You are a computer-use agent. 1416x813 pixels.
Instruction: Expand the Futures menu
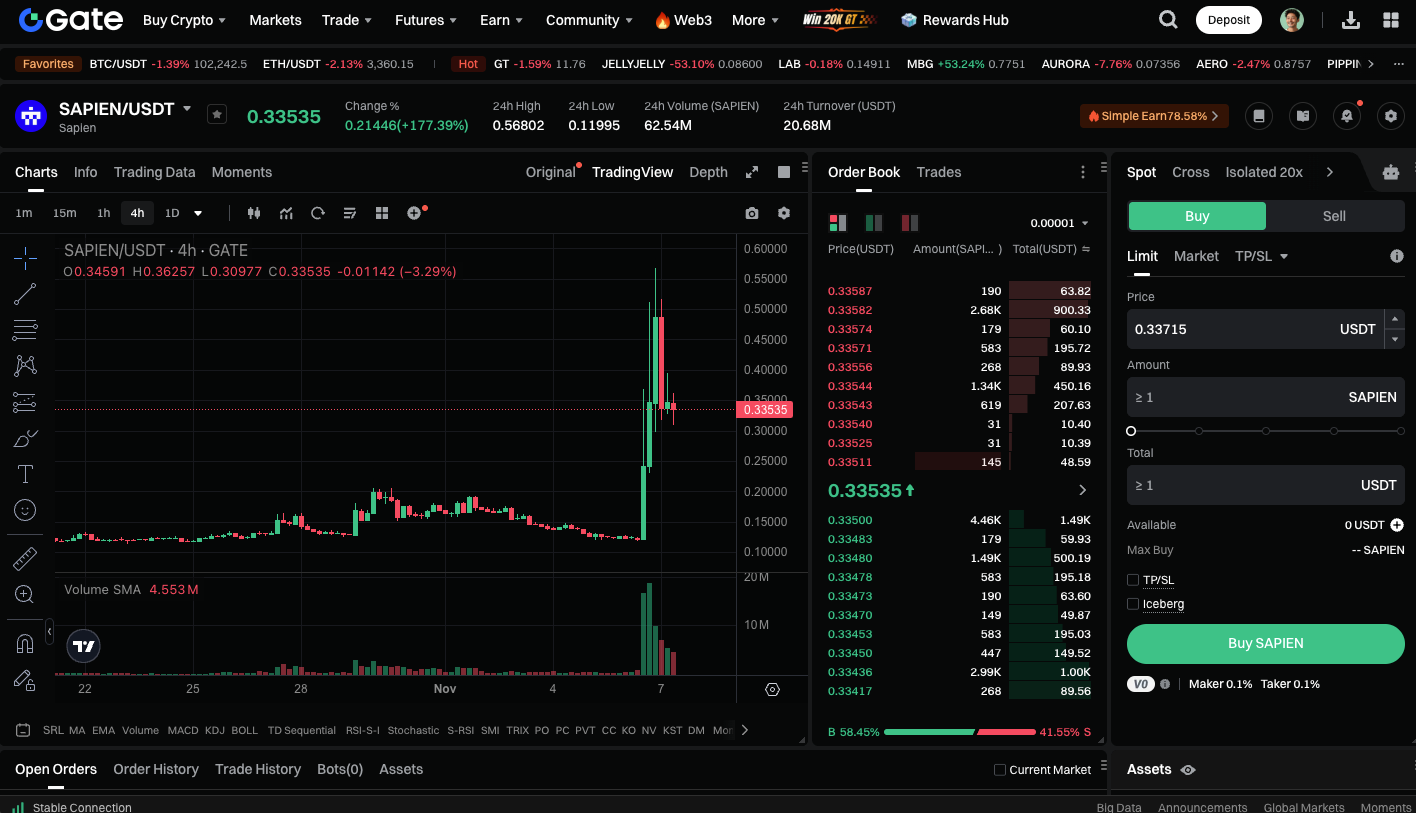click(x=426, y=20)
